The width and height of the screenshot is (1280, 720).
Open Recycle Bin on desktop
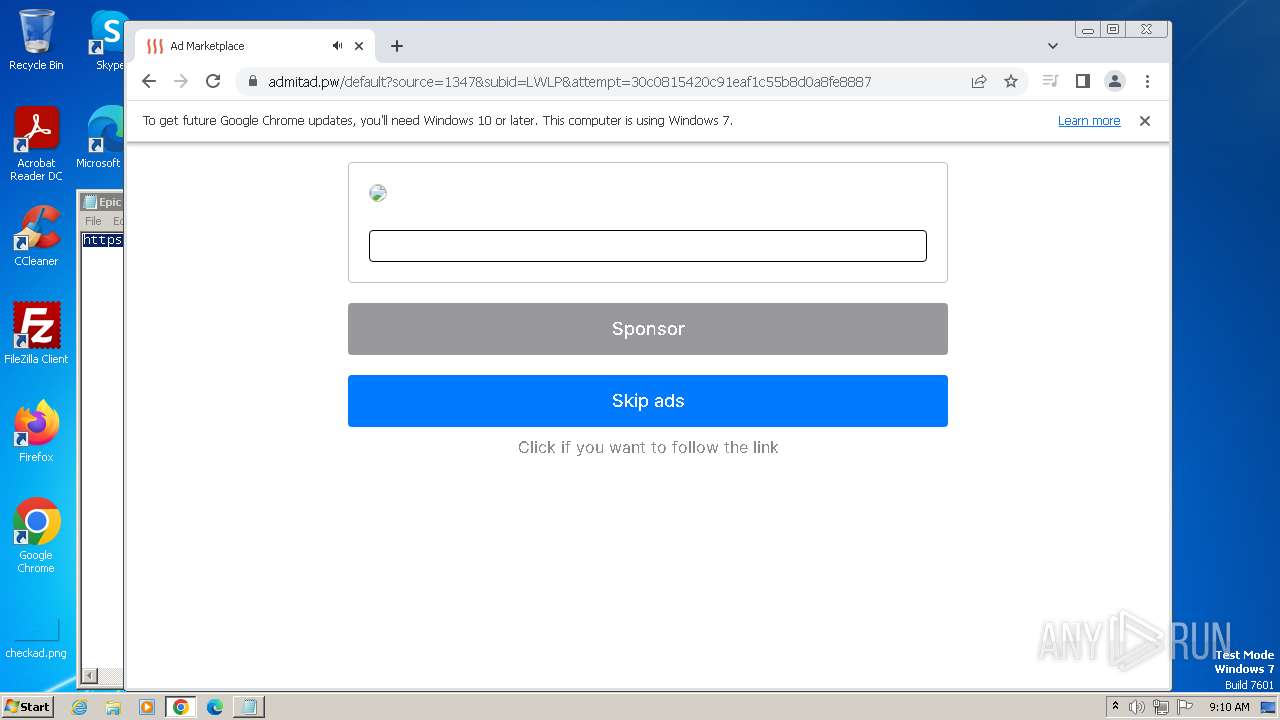[x=36, y=40]
